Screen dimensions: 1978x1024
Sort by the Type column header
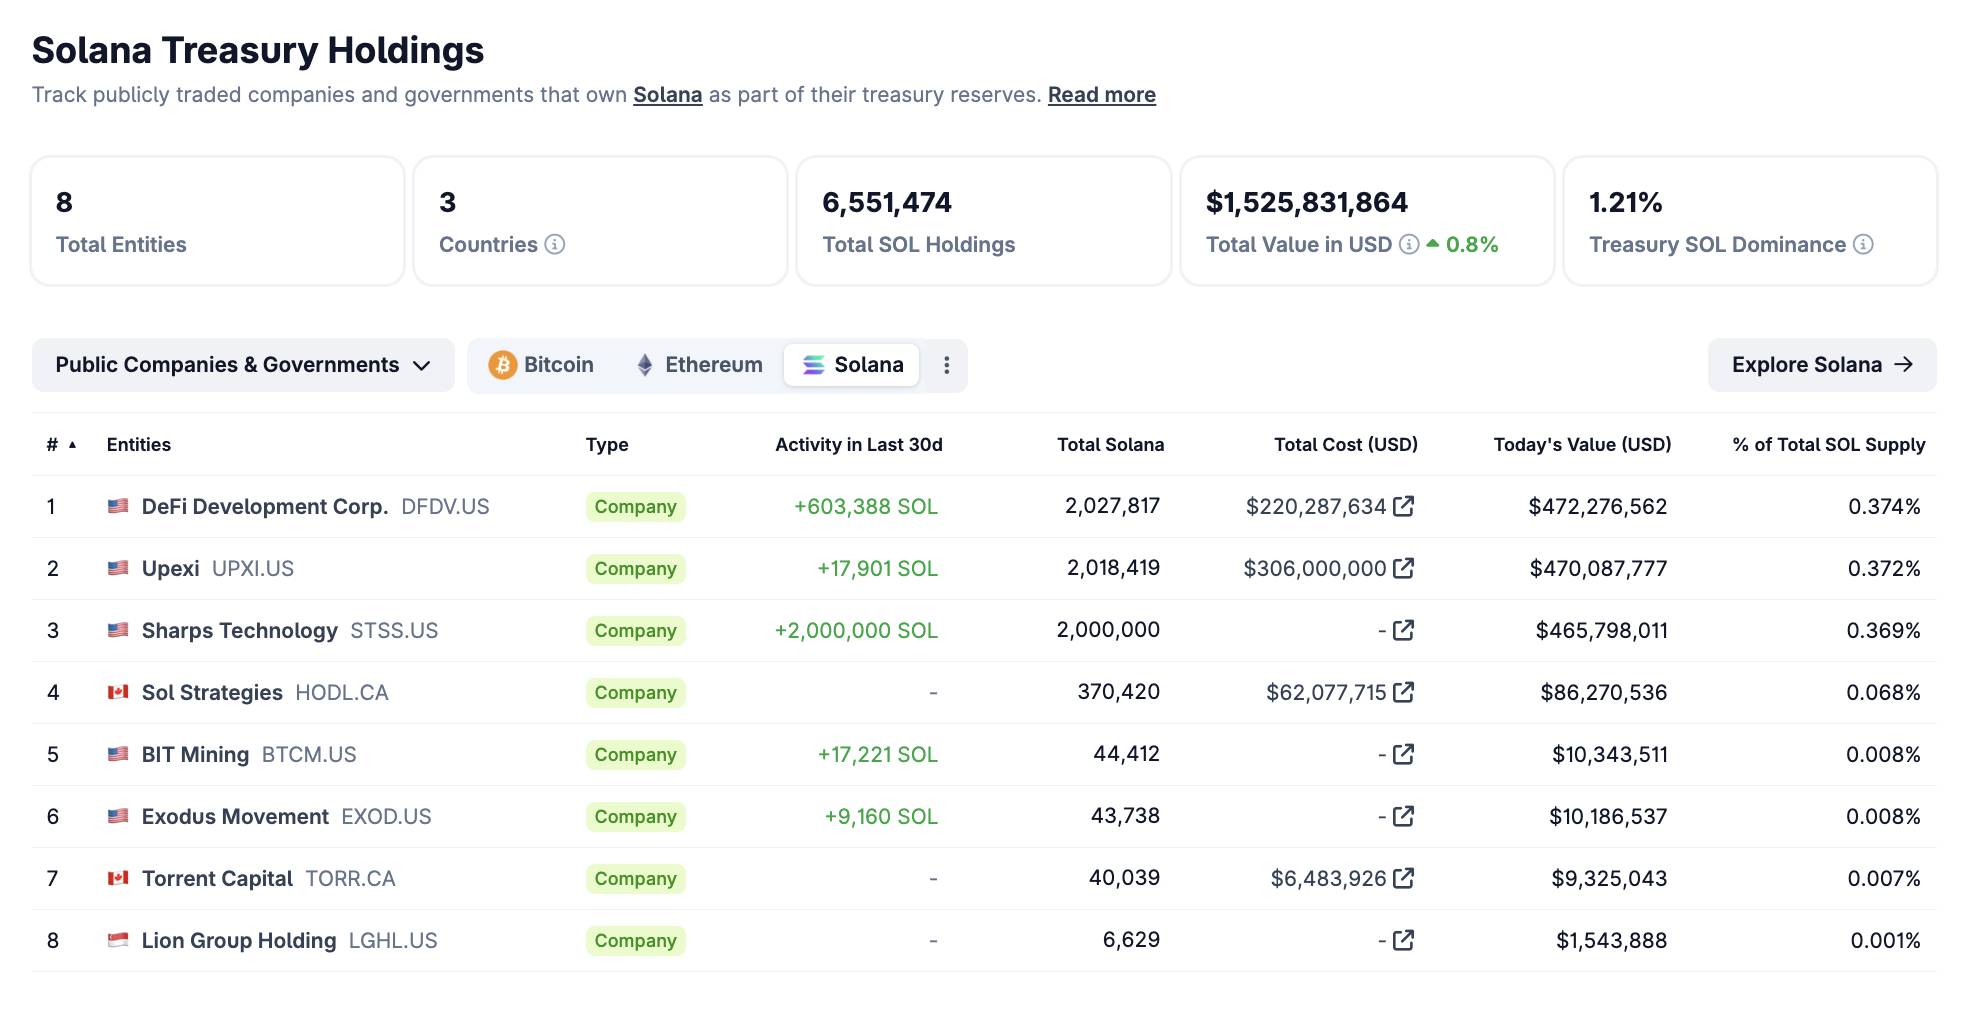607,445
